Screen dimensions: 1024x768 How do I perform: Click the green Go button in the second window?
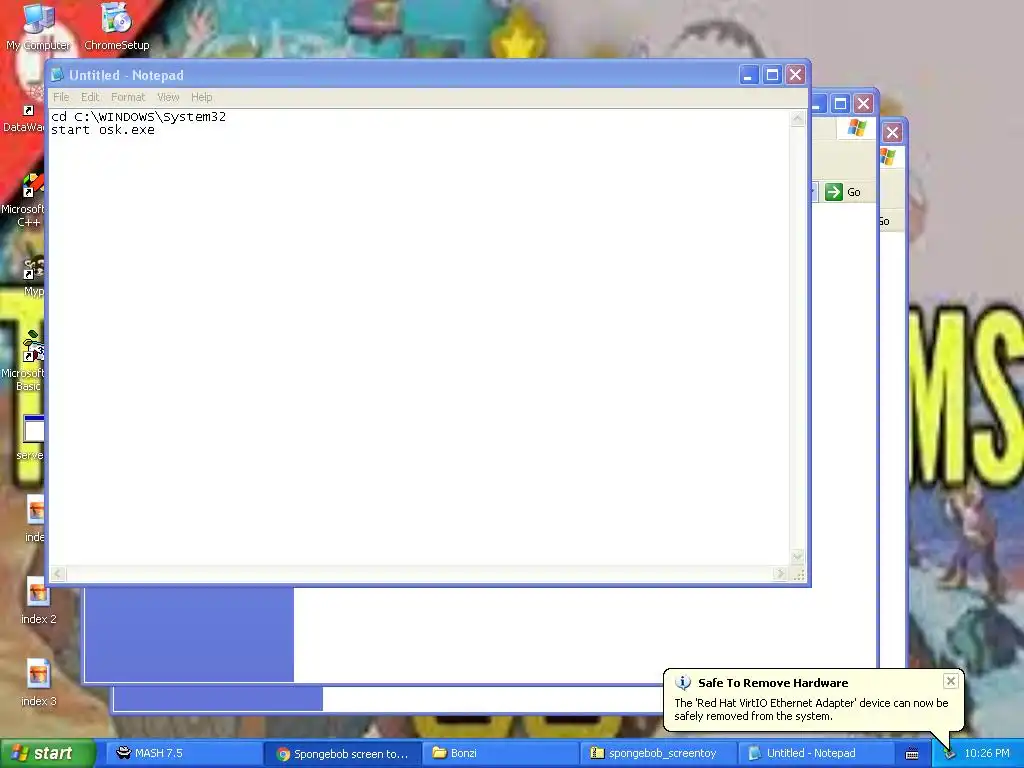(842, 192)
